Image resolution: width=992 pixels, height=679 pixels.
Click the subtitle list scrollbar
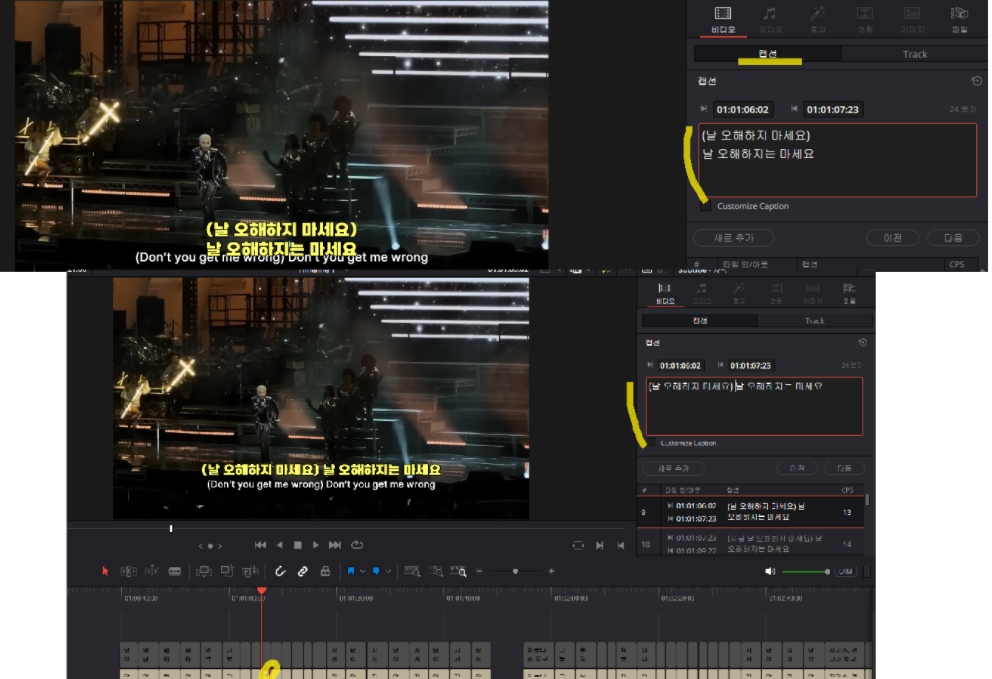[867, 500]
